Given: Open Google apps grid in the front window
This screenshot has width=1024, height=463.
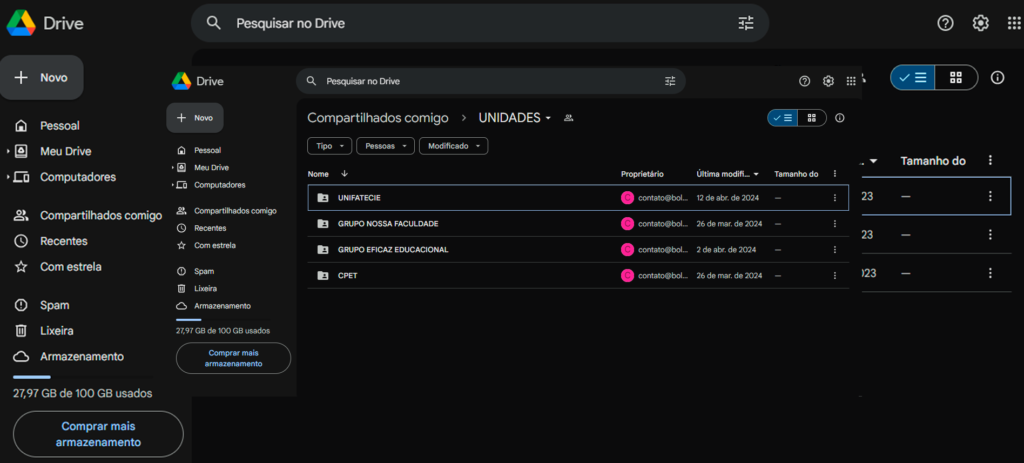Looking at the screenshot, I should [x=850, y=81].
